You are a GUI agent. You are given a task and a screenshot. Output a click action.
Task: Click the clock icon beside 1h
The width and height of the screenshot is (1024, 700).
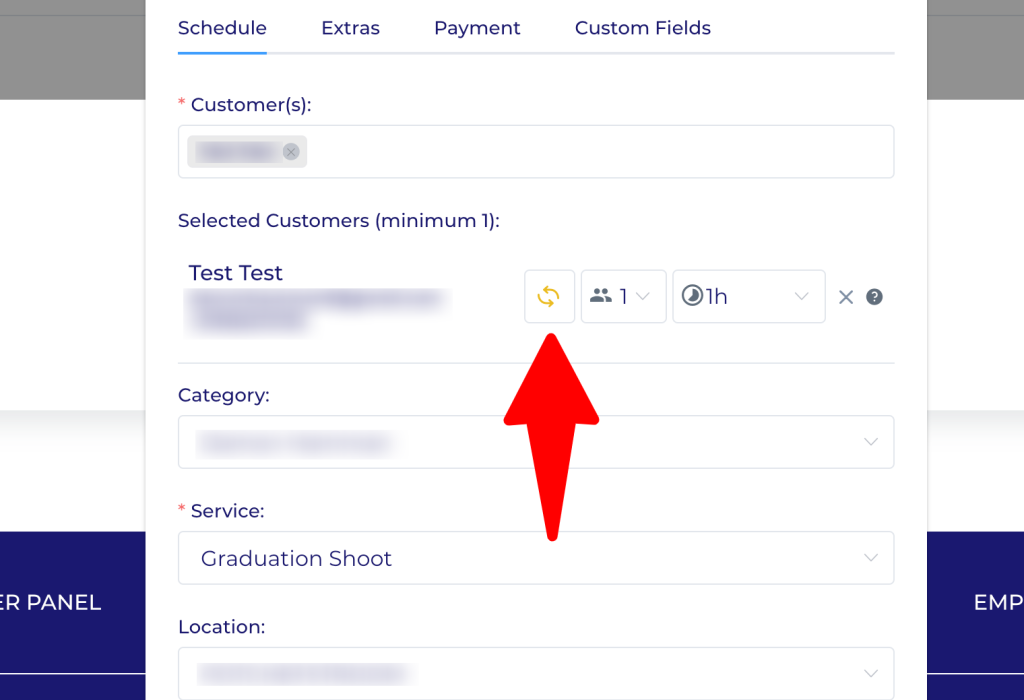[x=692, y=296]
